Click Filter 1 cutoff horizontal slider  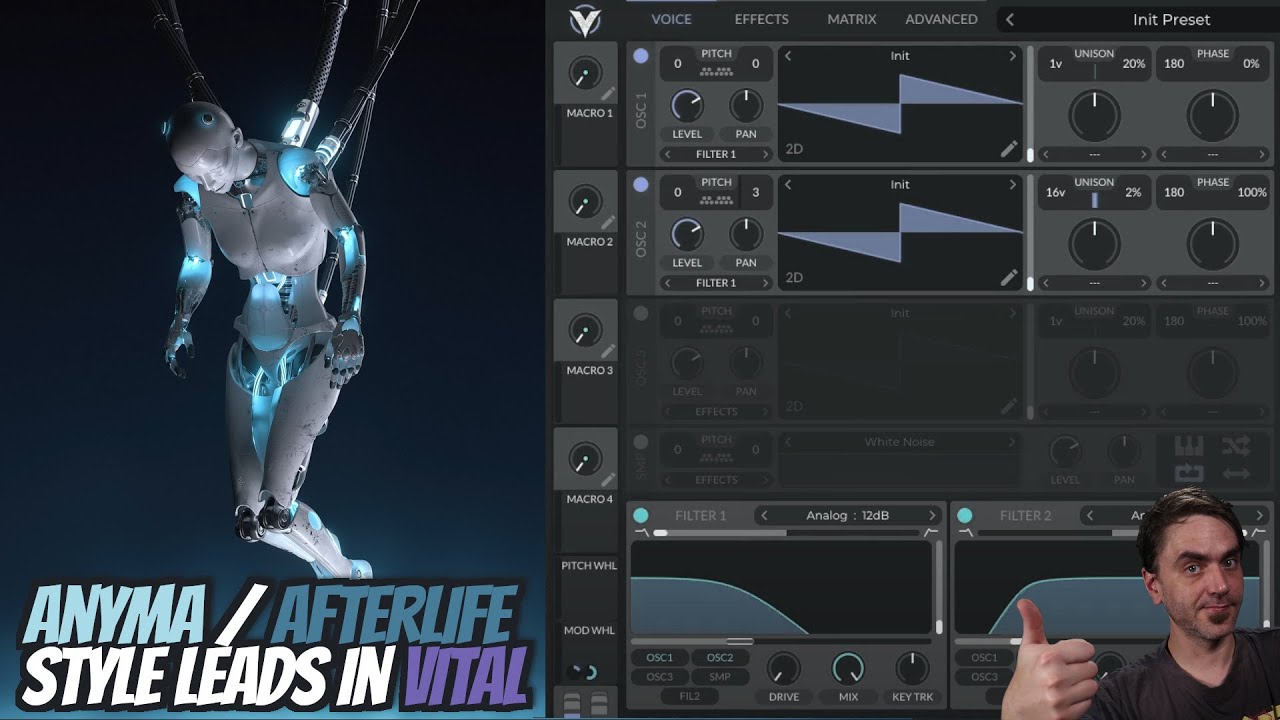pos(782,641)
